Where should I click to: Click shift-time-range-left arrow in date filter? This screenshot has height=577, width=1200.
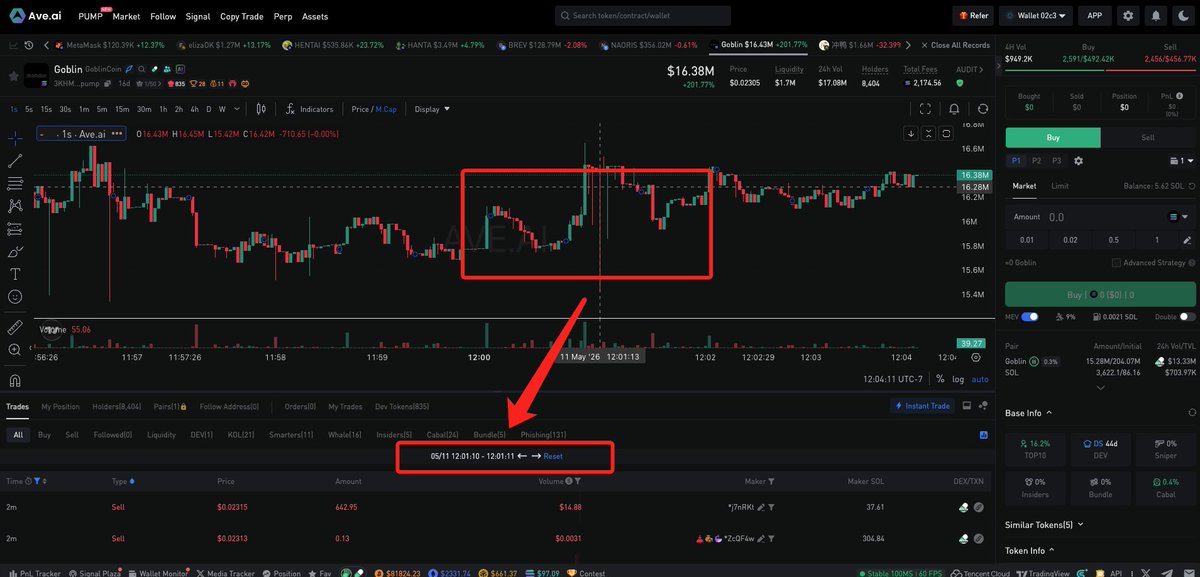click(522, 456)
